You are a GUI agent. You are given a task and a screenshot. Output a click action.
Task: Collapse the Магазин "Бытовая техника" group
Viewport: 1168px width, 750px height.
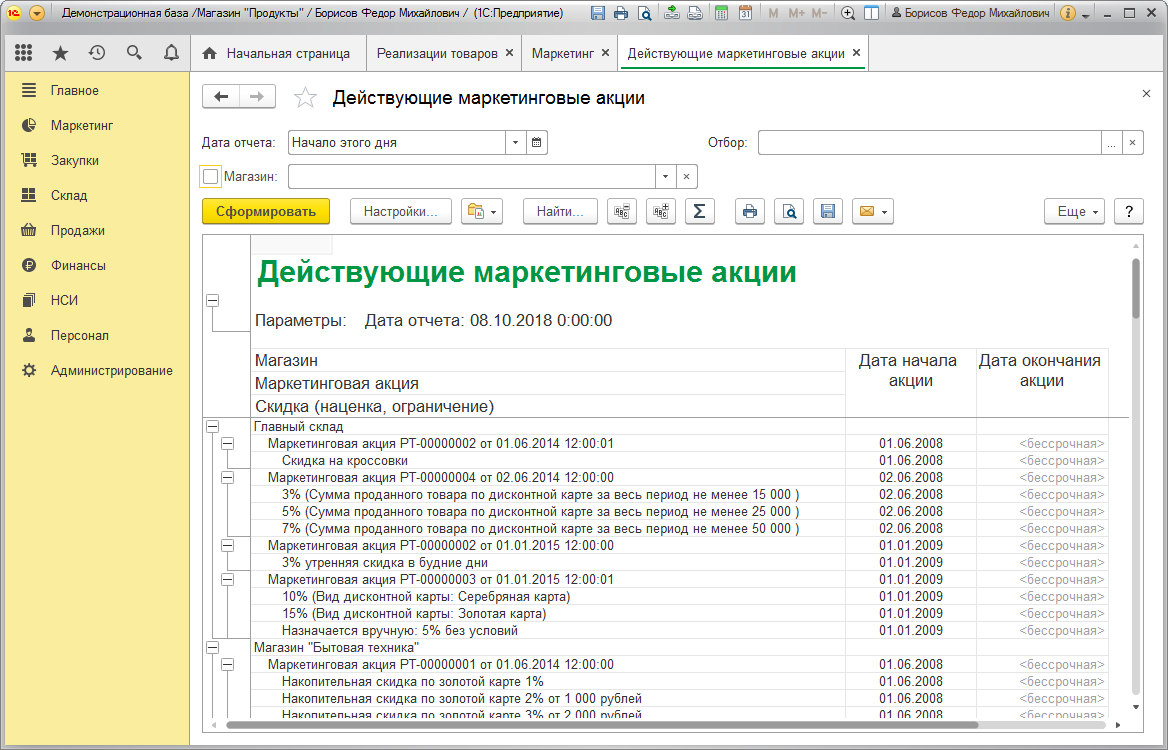213,648
